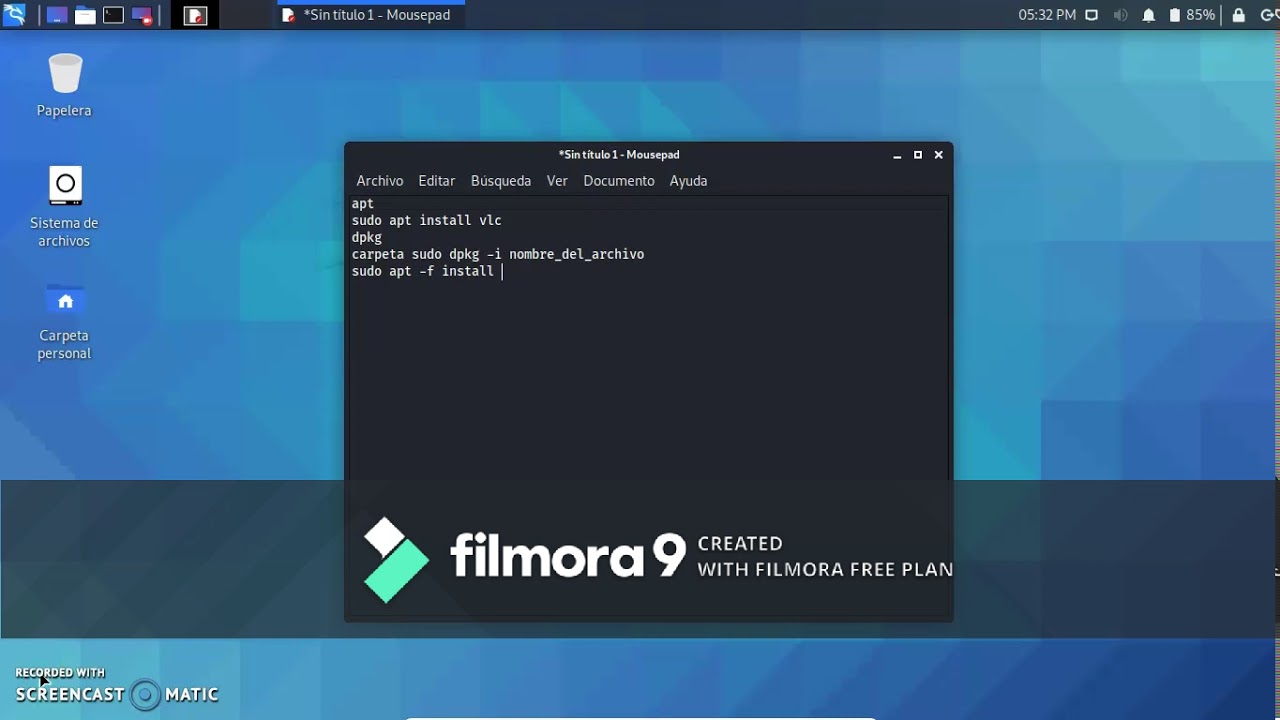The image size is (1280, 720).
Task: Select the Papelera trash desktop icon
Action: pos(64,85)
